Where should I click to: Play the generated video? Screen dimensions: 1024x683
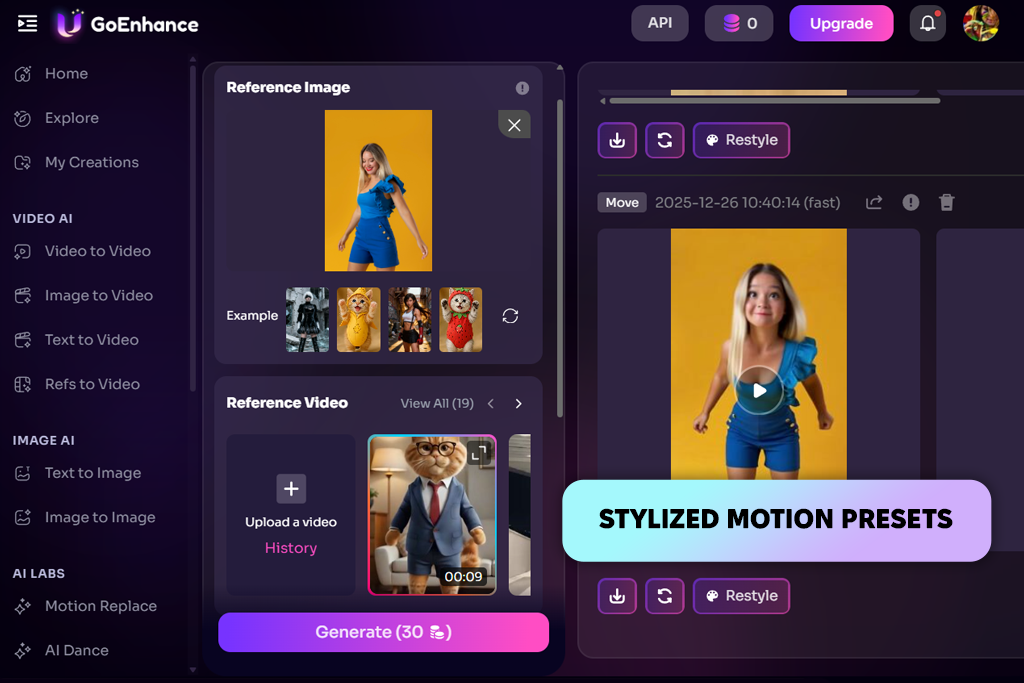759,390
